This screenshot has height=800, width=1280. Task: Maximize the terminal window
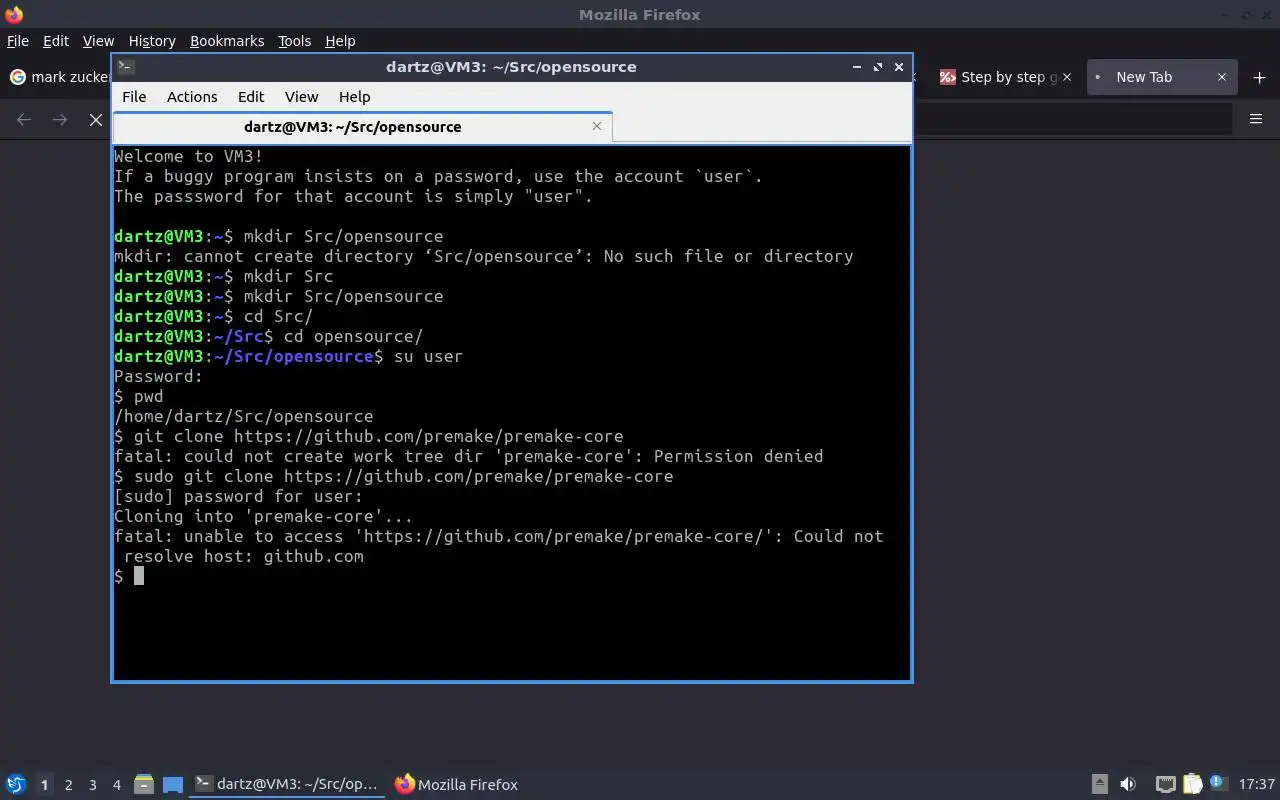tap(878, 67)
